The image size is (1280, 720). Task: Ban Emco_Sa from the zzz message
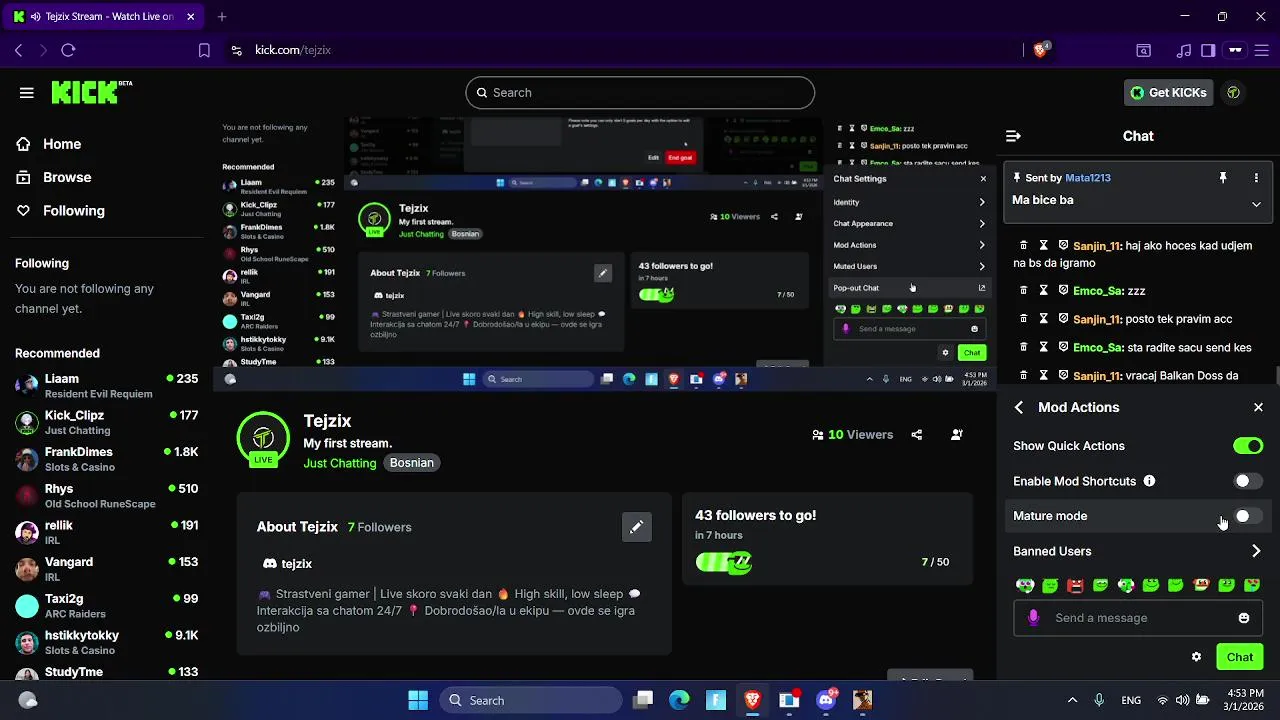tap(1063, 291)
